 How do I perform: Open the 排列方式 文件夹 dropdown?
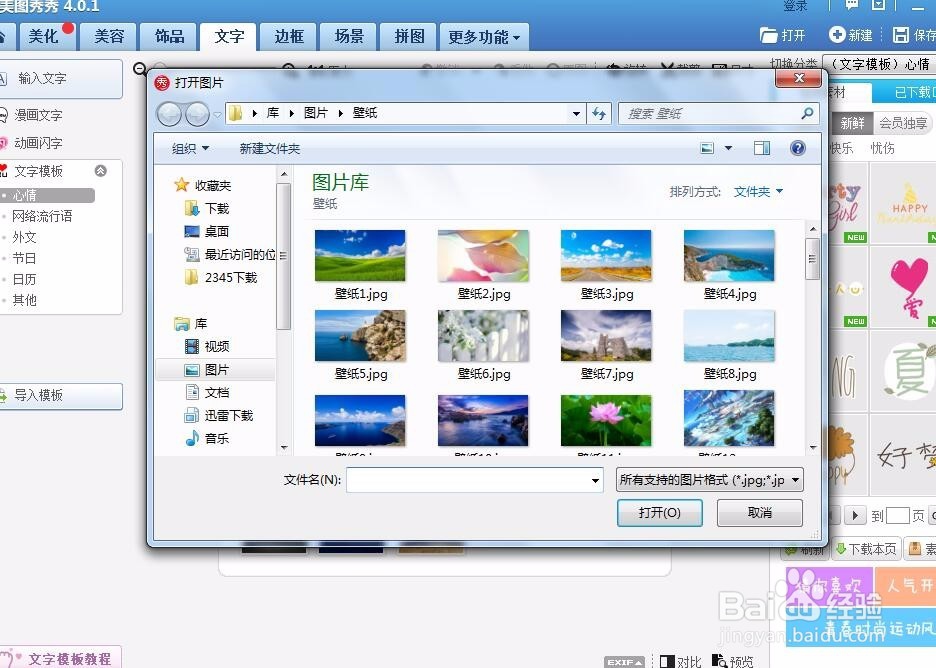pos(755,192)
